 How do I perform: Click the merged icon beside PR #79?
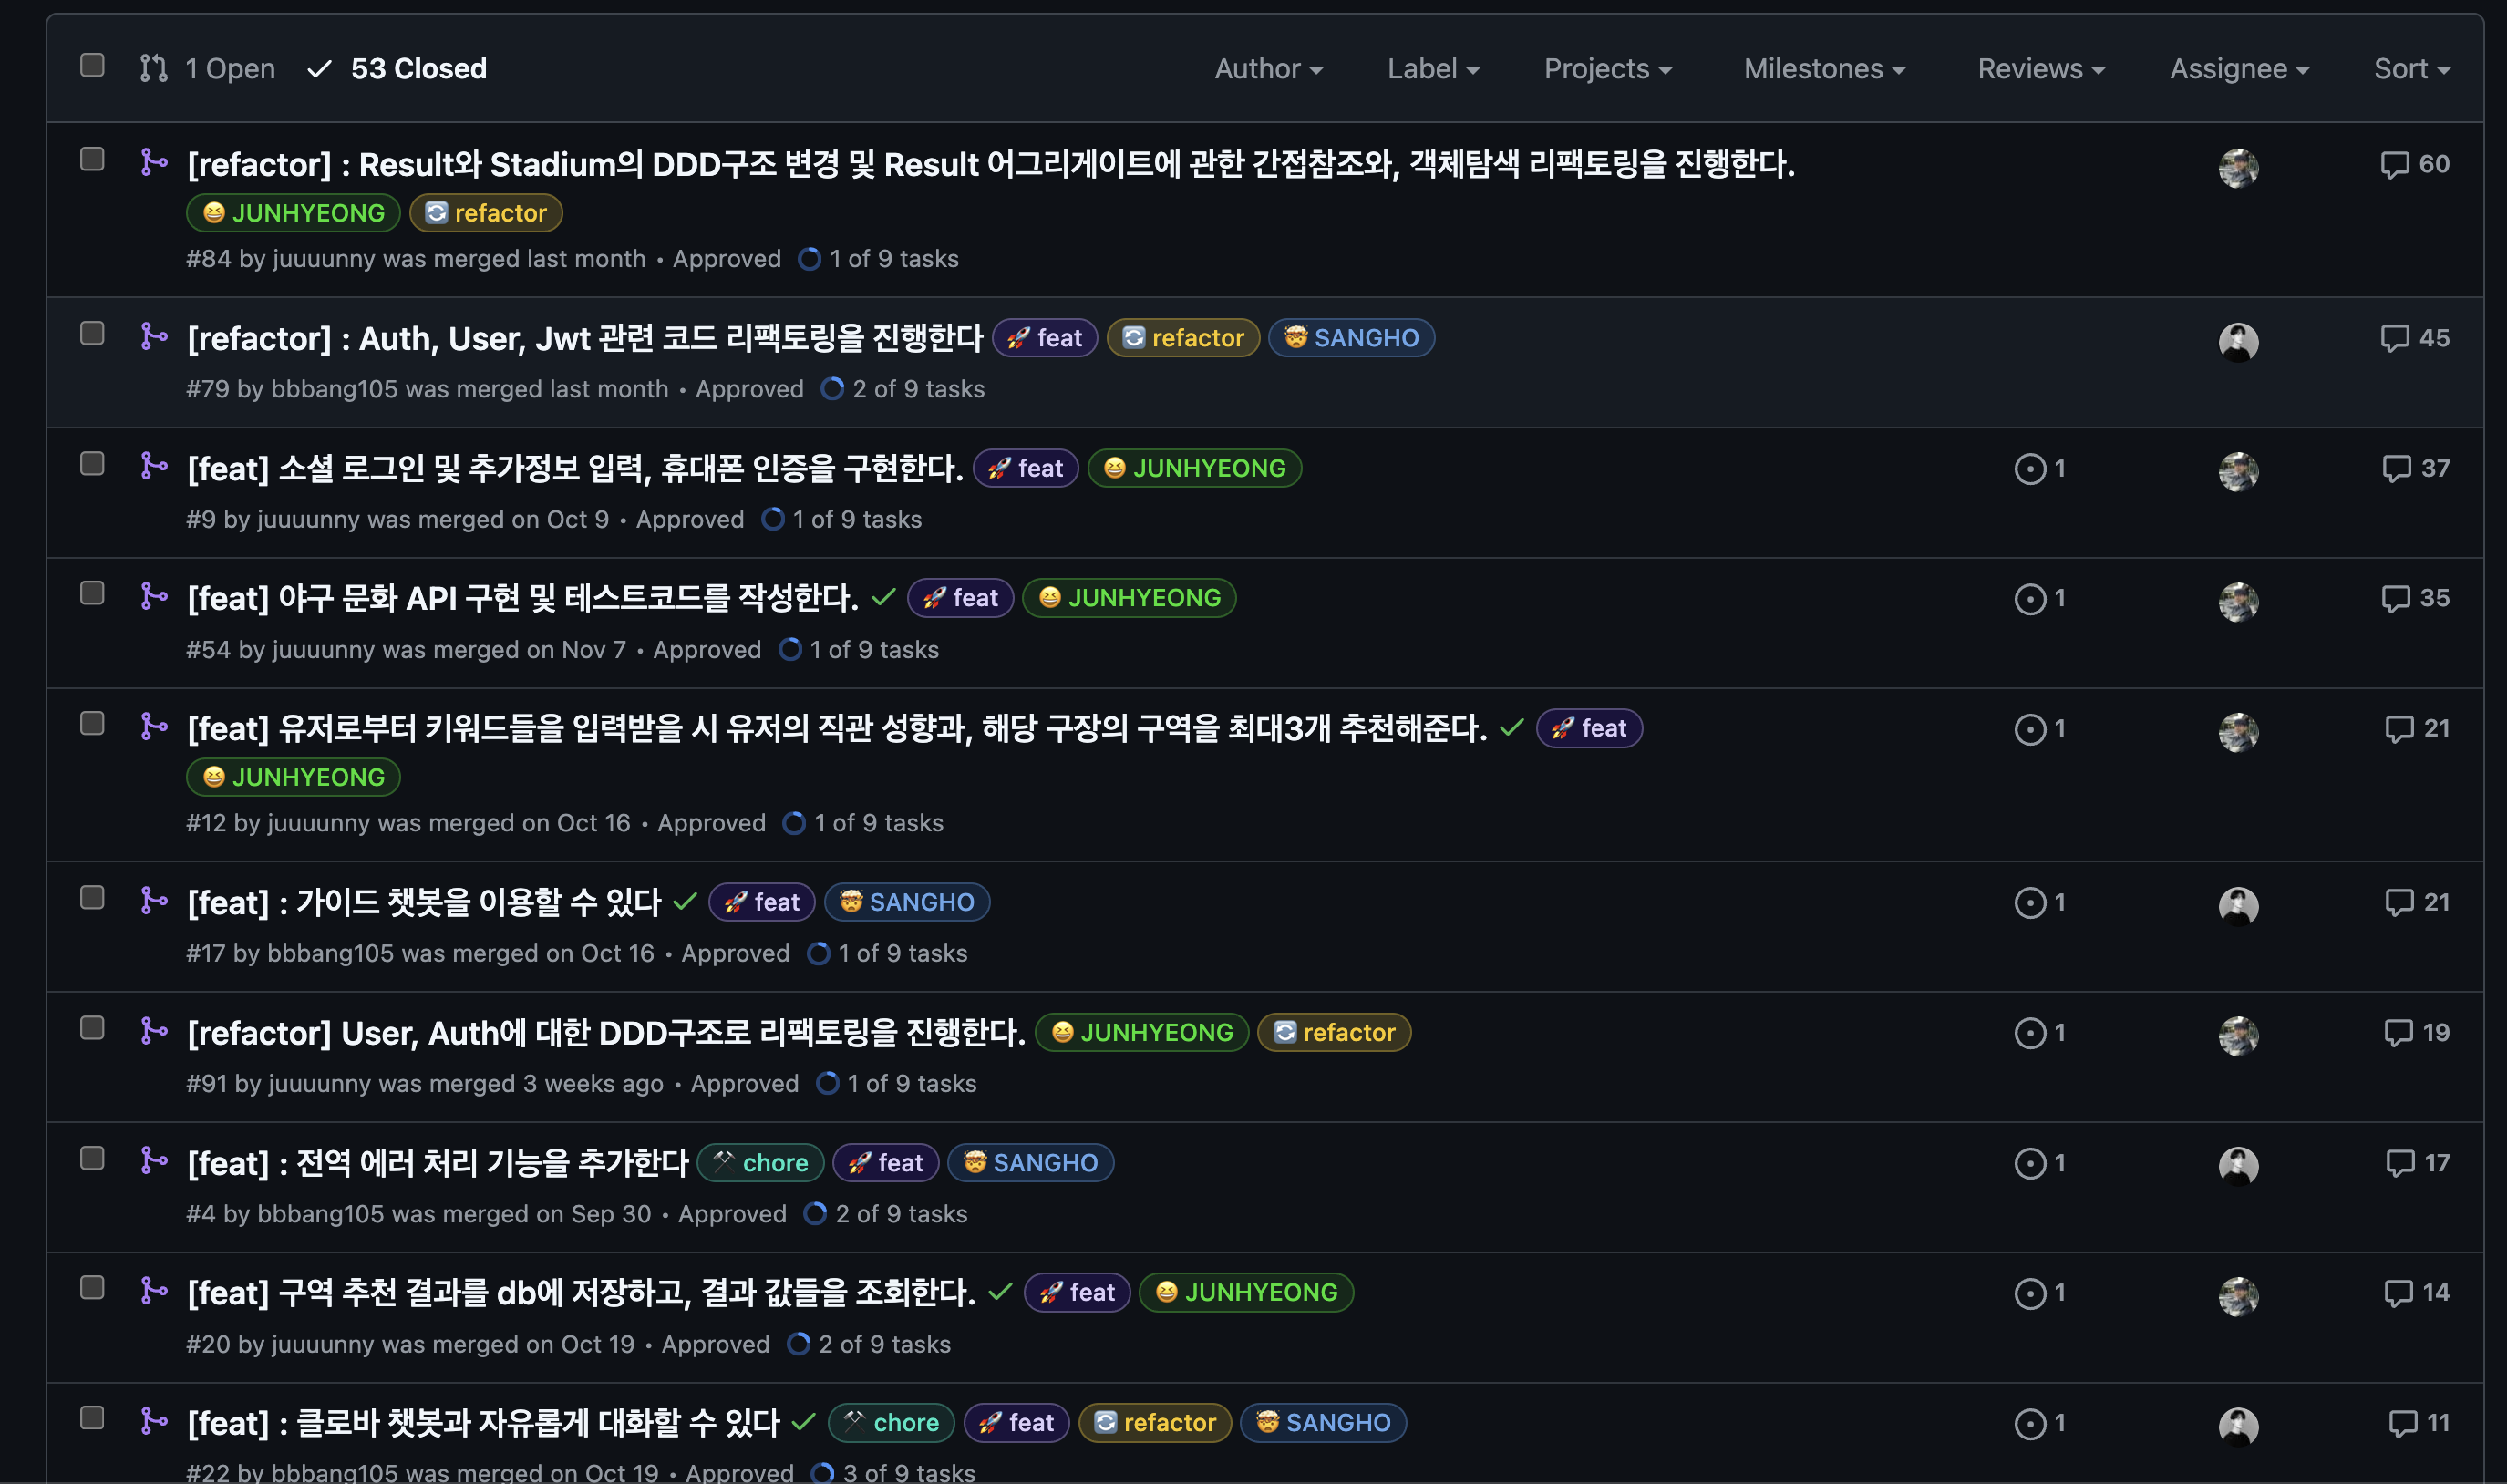click(153, 337)
